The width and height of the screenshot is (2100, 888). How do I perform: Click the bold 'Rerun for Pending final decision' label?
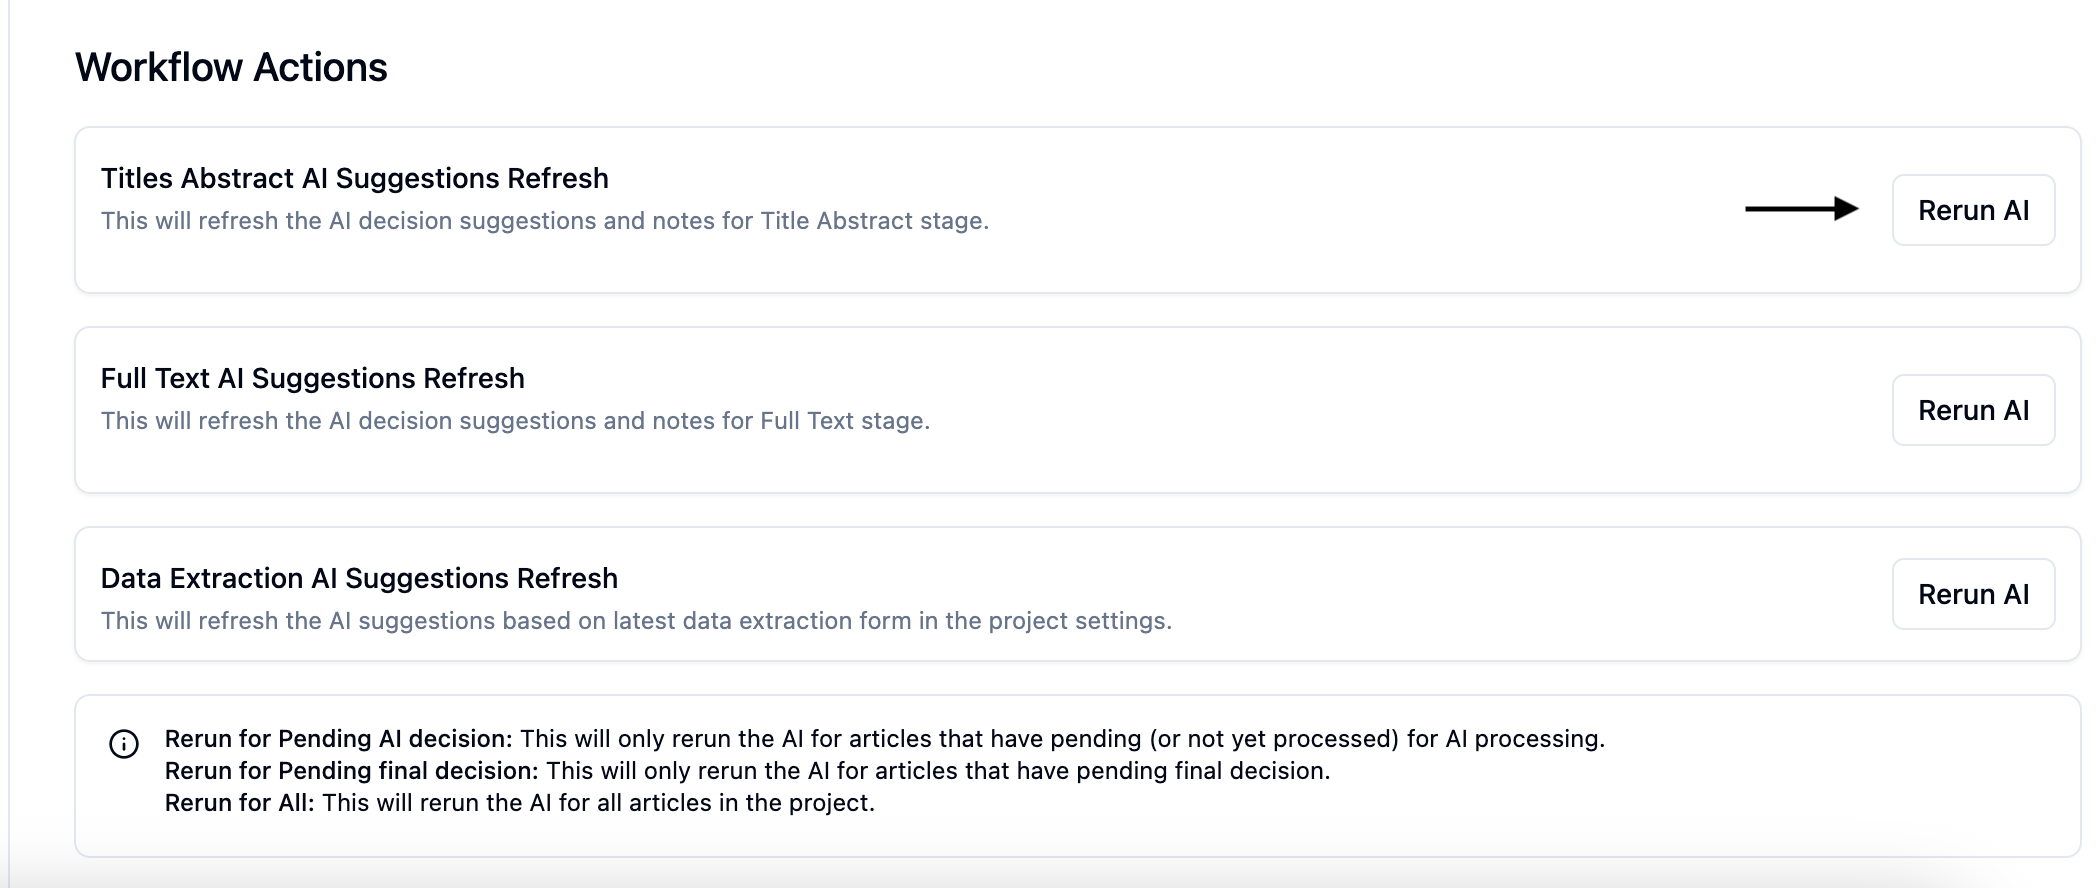coord(351,771)
